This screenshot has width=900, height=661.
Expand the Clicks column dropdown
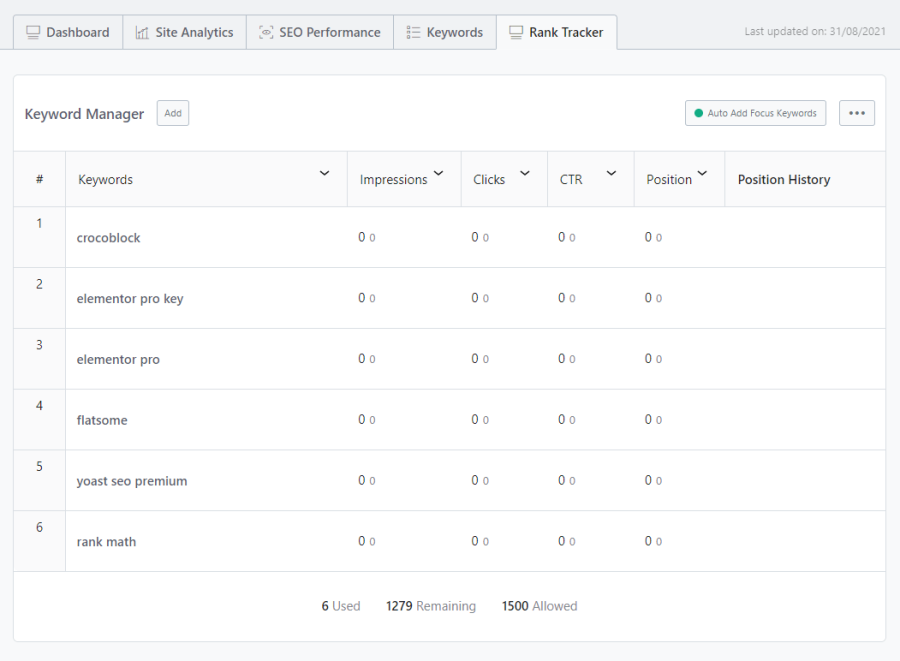[524, 174]
